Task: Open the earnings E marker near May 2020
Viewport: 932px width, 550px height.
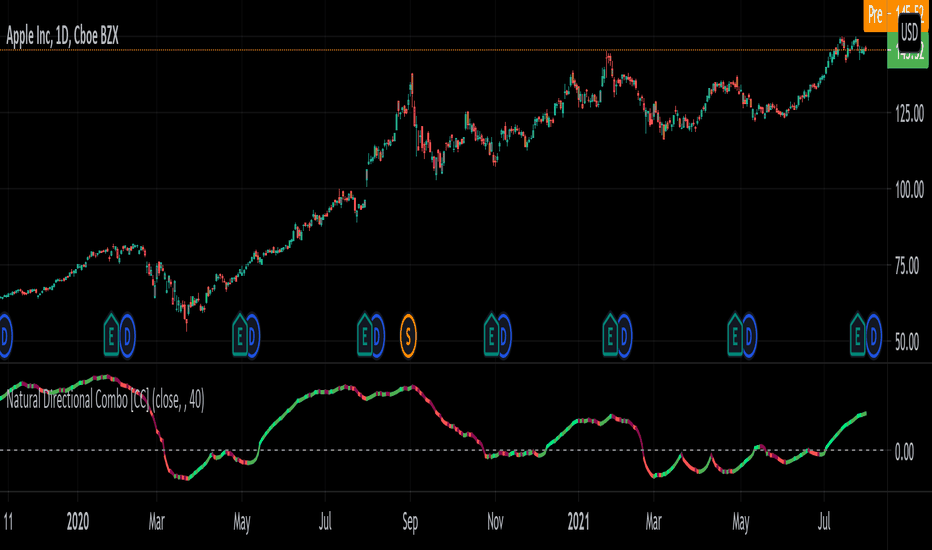Action: 240,335
